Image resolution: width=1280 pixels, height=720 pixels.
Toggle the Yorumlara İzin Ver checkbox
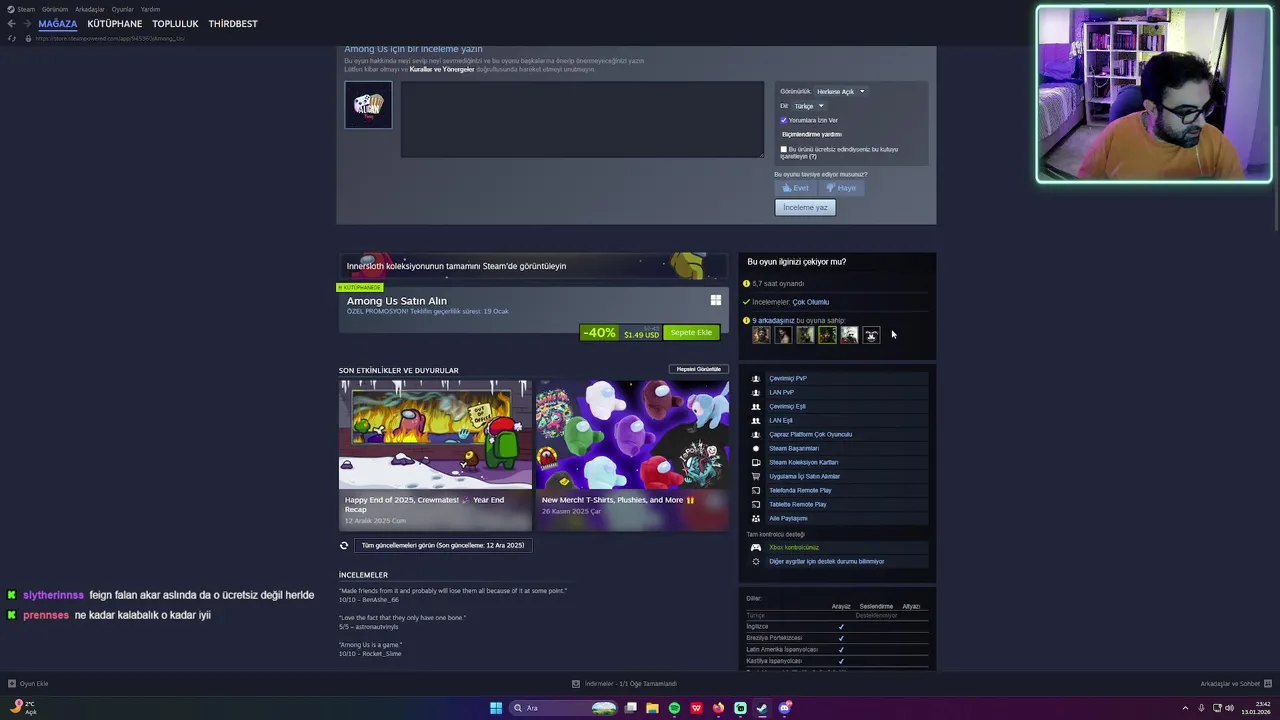[x=783, y=120]
